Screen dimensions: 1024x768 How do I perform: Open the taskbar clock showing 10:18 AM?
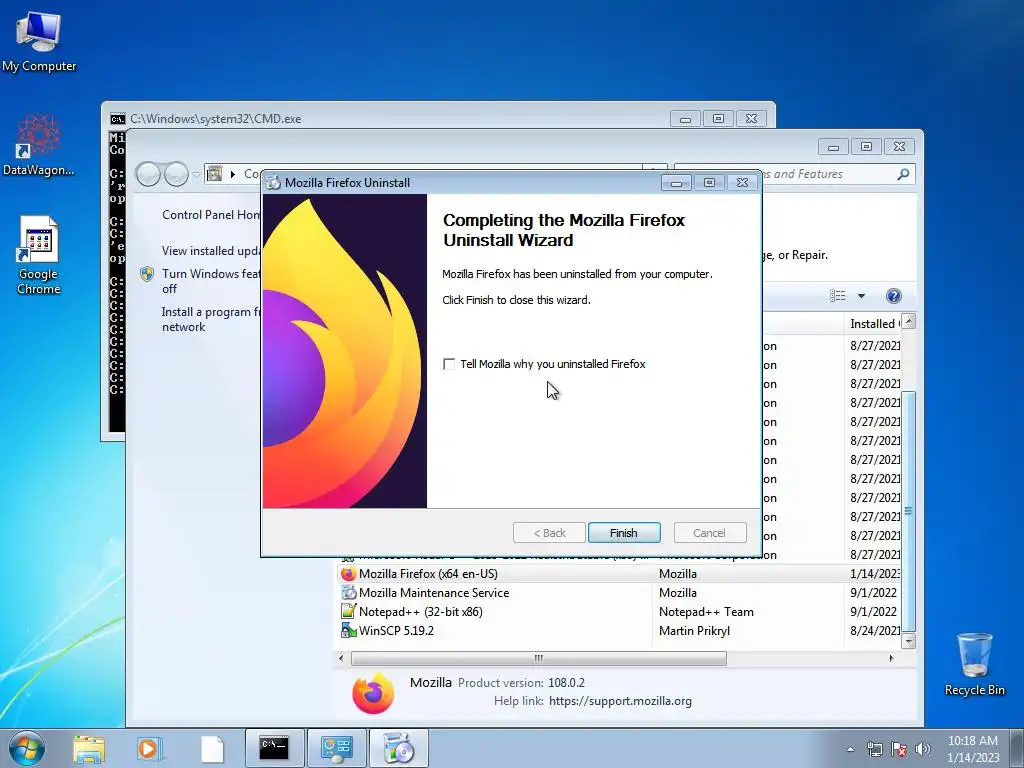tap(972, 748)
